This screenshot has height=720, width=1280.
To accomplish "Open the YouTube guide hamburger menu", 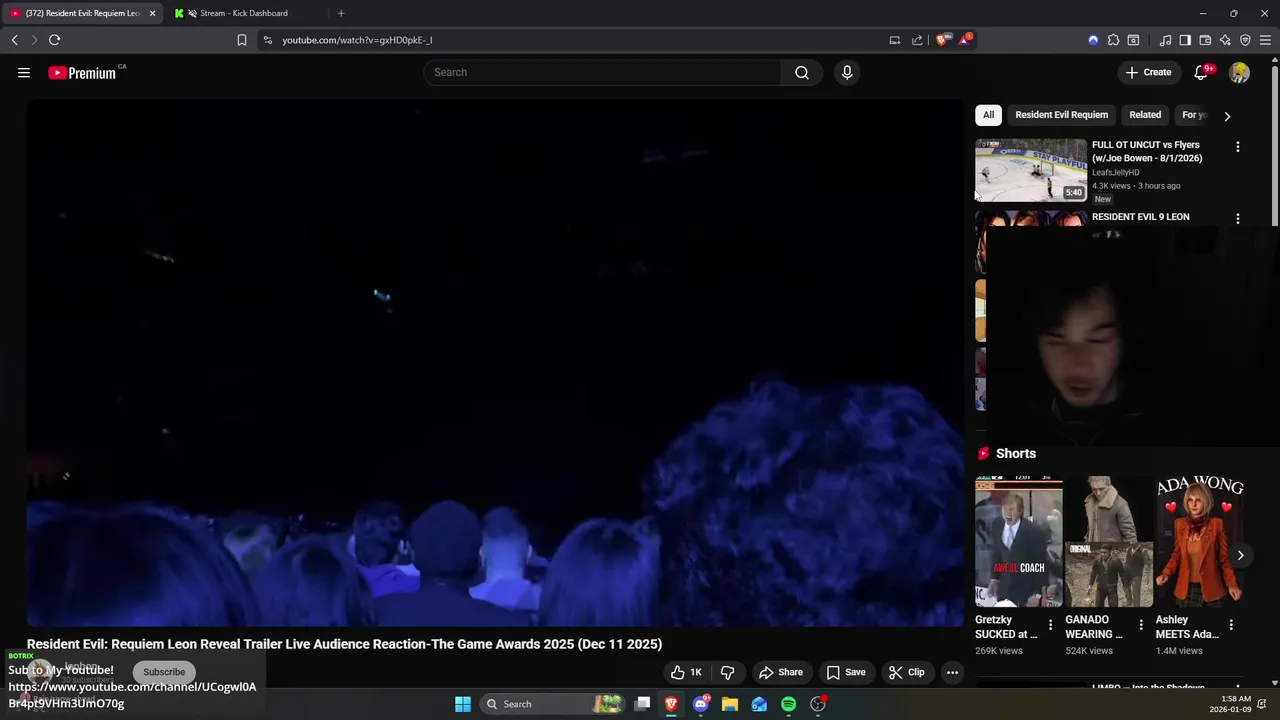I will pyautogui.click(x=24, y=72).
